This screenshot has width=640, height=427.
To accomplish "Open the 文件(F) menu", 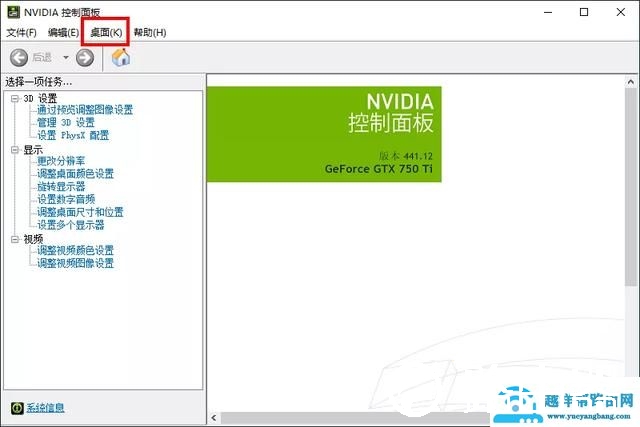I will click(x=21, y=33).
